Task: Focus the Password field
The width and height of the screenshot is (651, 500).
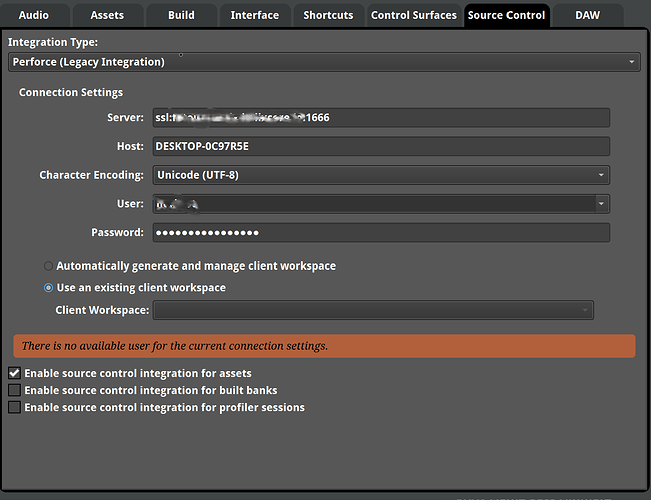Action: tap(380, 233)
